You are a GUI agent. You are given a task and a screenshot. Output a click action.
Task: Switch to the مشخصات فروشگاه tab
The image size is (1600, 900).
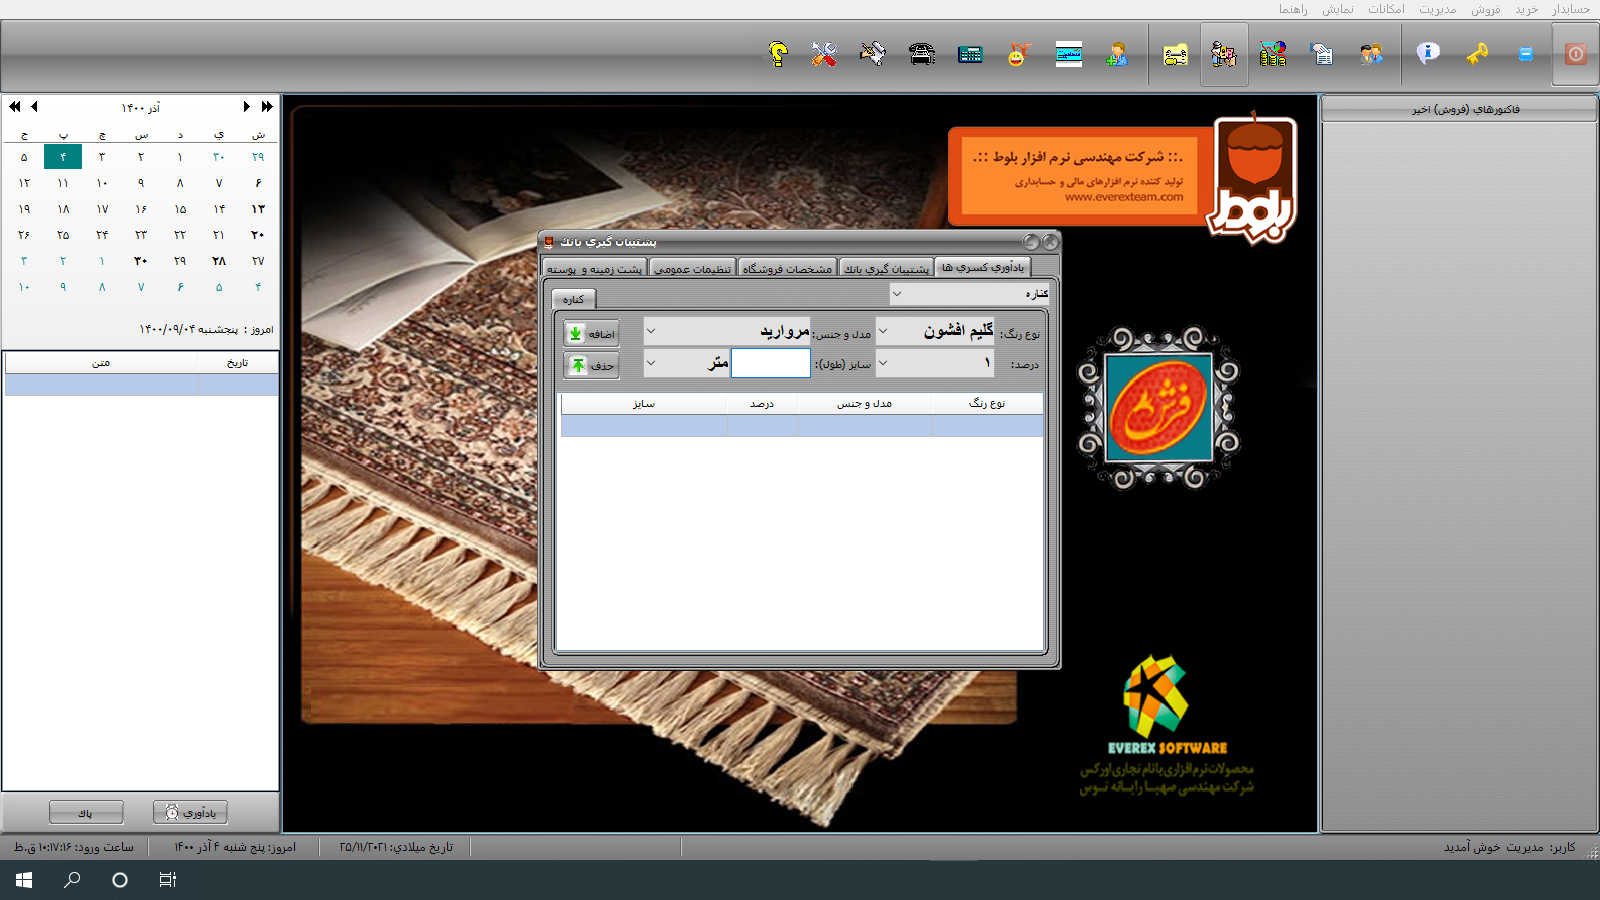tap(787, 269)
